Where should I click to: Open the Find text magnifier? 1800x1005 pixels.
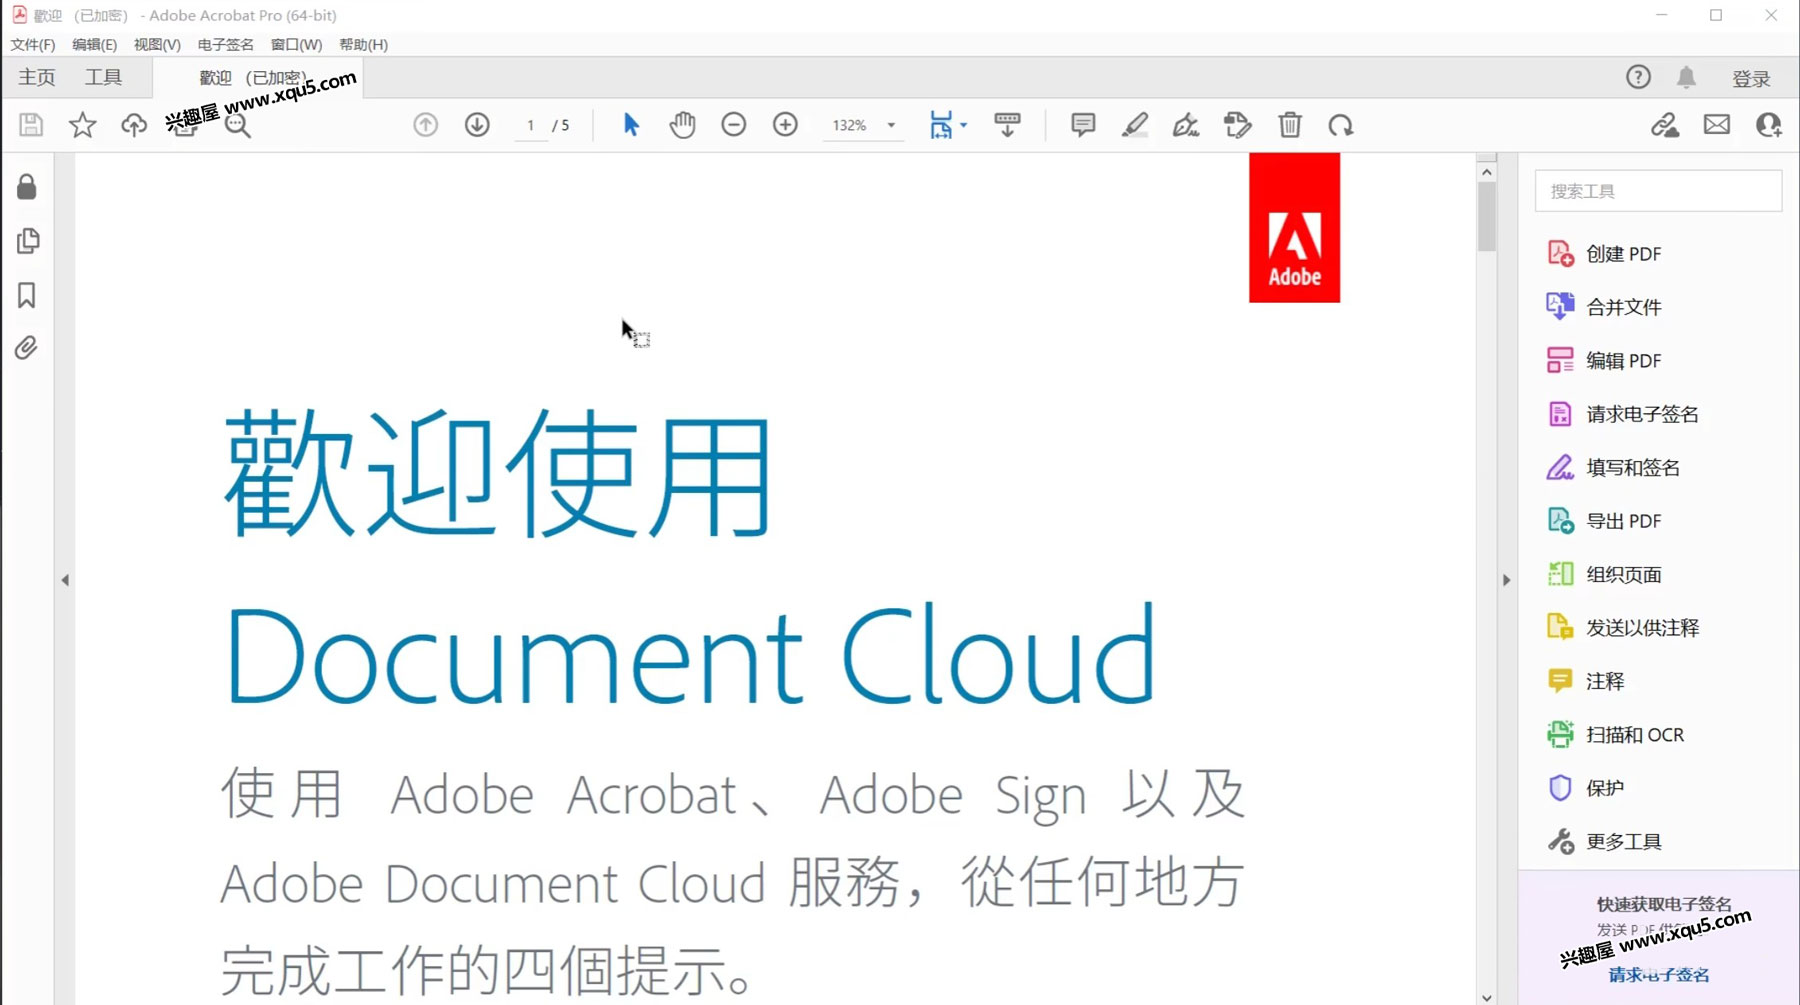pos(238,125)
